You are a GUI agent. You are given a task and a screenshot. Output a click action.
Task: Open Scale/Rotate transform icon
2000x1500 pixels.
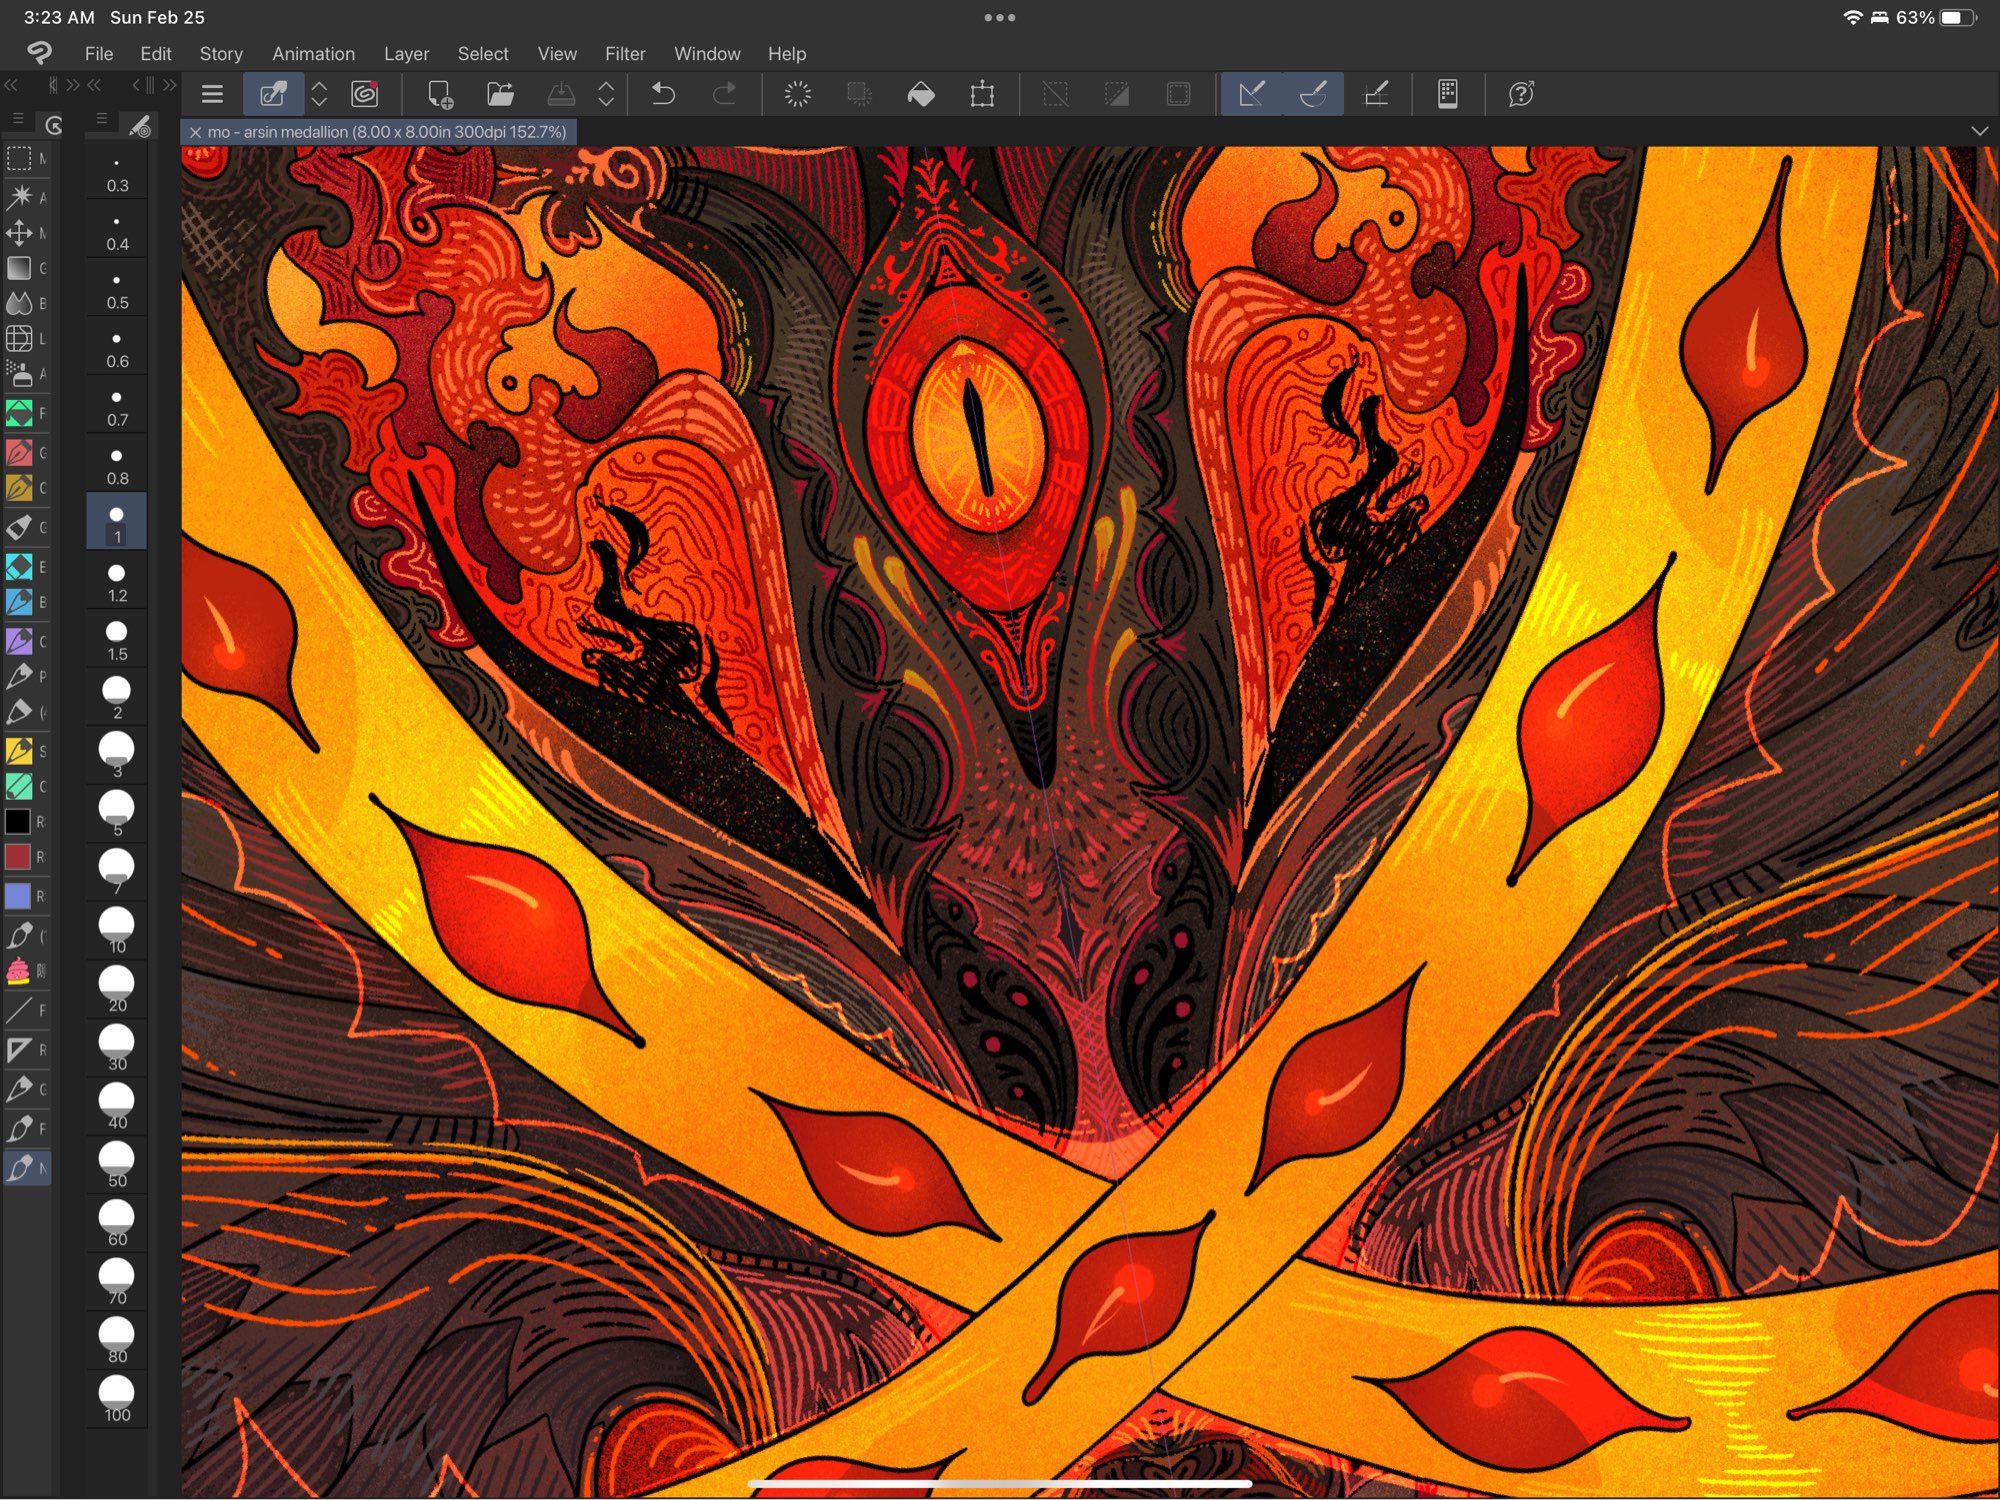pyautogui.click(x=982, y=94)
